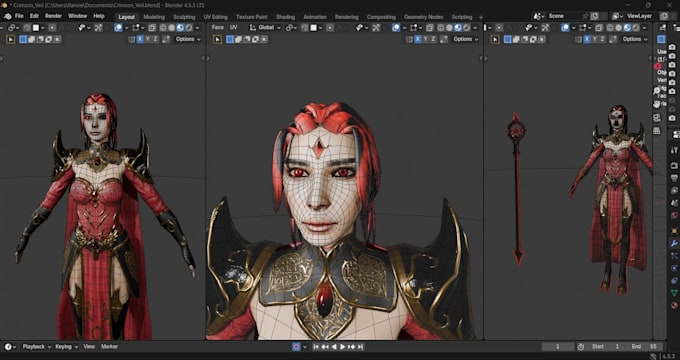Switch left viewport to wireframe shading
680x360 pixels.
(x=163, y=28)
